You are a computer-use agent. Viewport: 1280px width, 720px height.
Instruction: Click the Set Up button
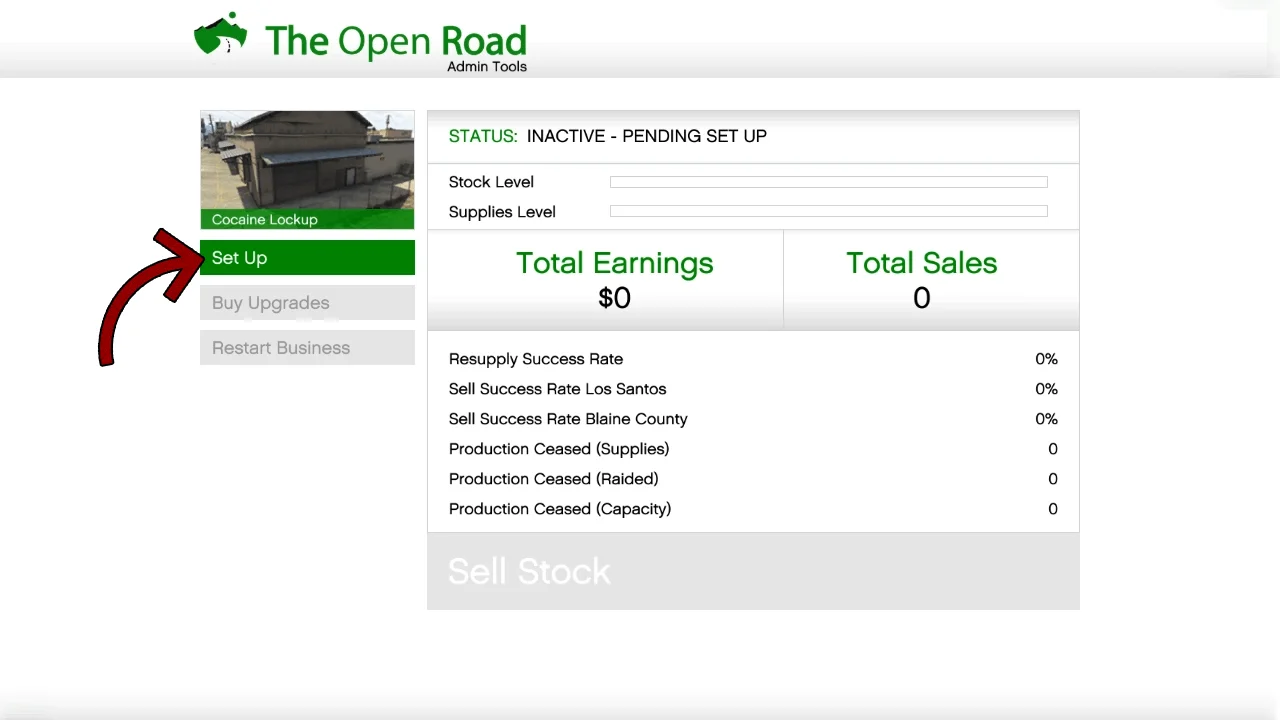pyautogui.click(x=307, y=257)
